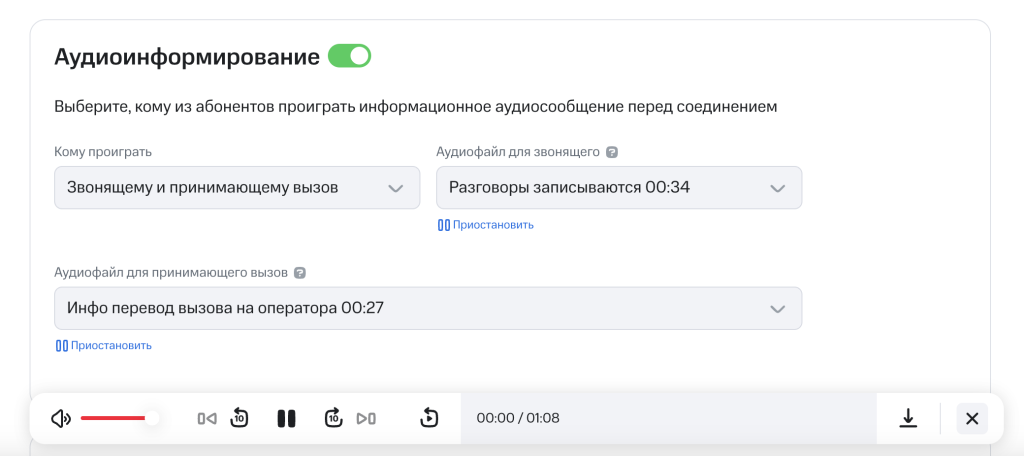Click Приостановить under Разговоры записываются
Screen dimensions: 1024x456
click(486, 225)
